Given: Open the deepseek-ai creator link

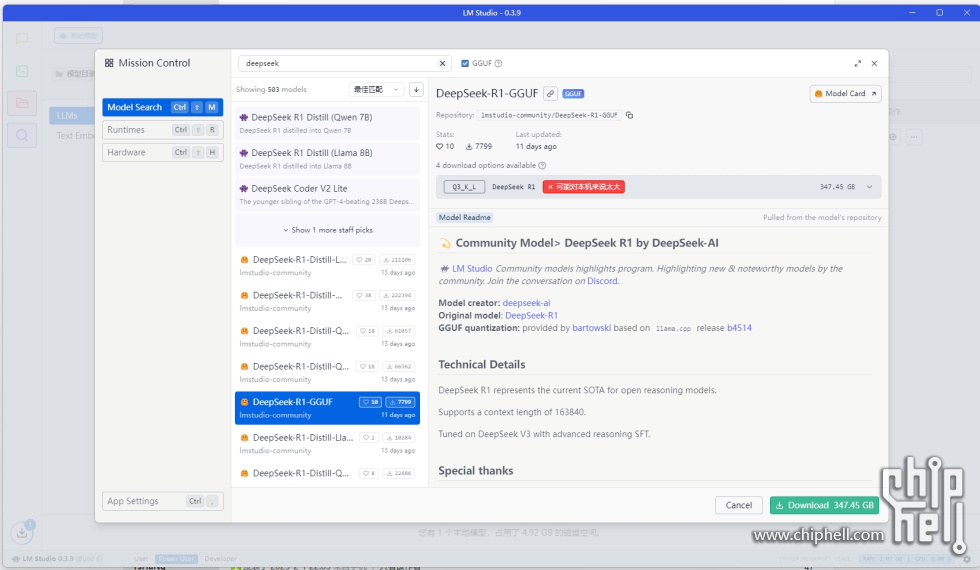Looking at the screenshot, I should pos(526,303).
